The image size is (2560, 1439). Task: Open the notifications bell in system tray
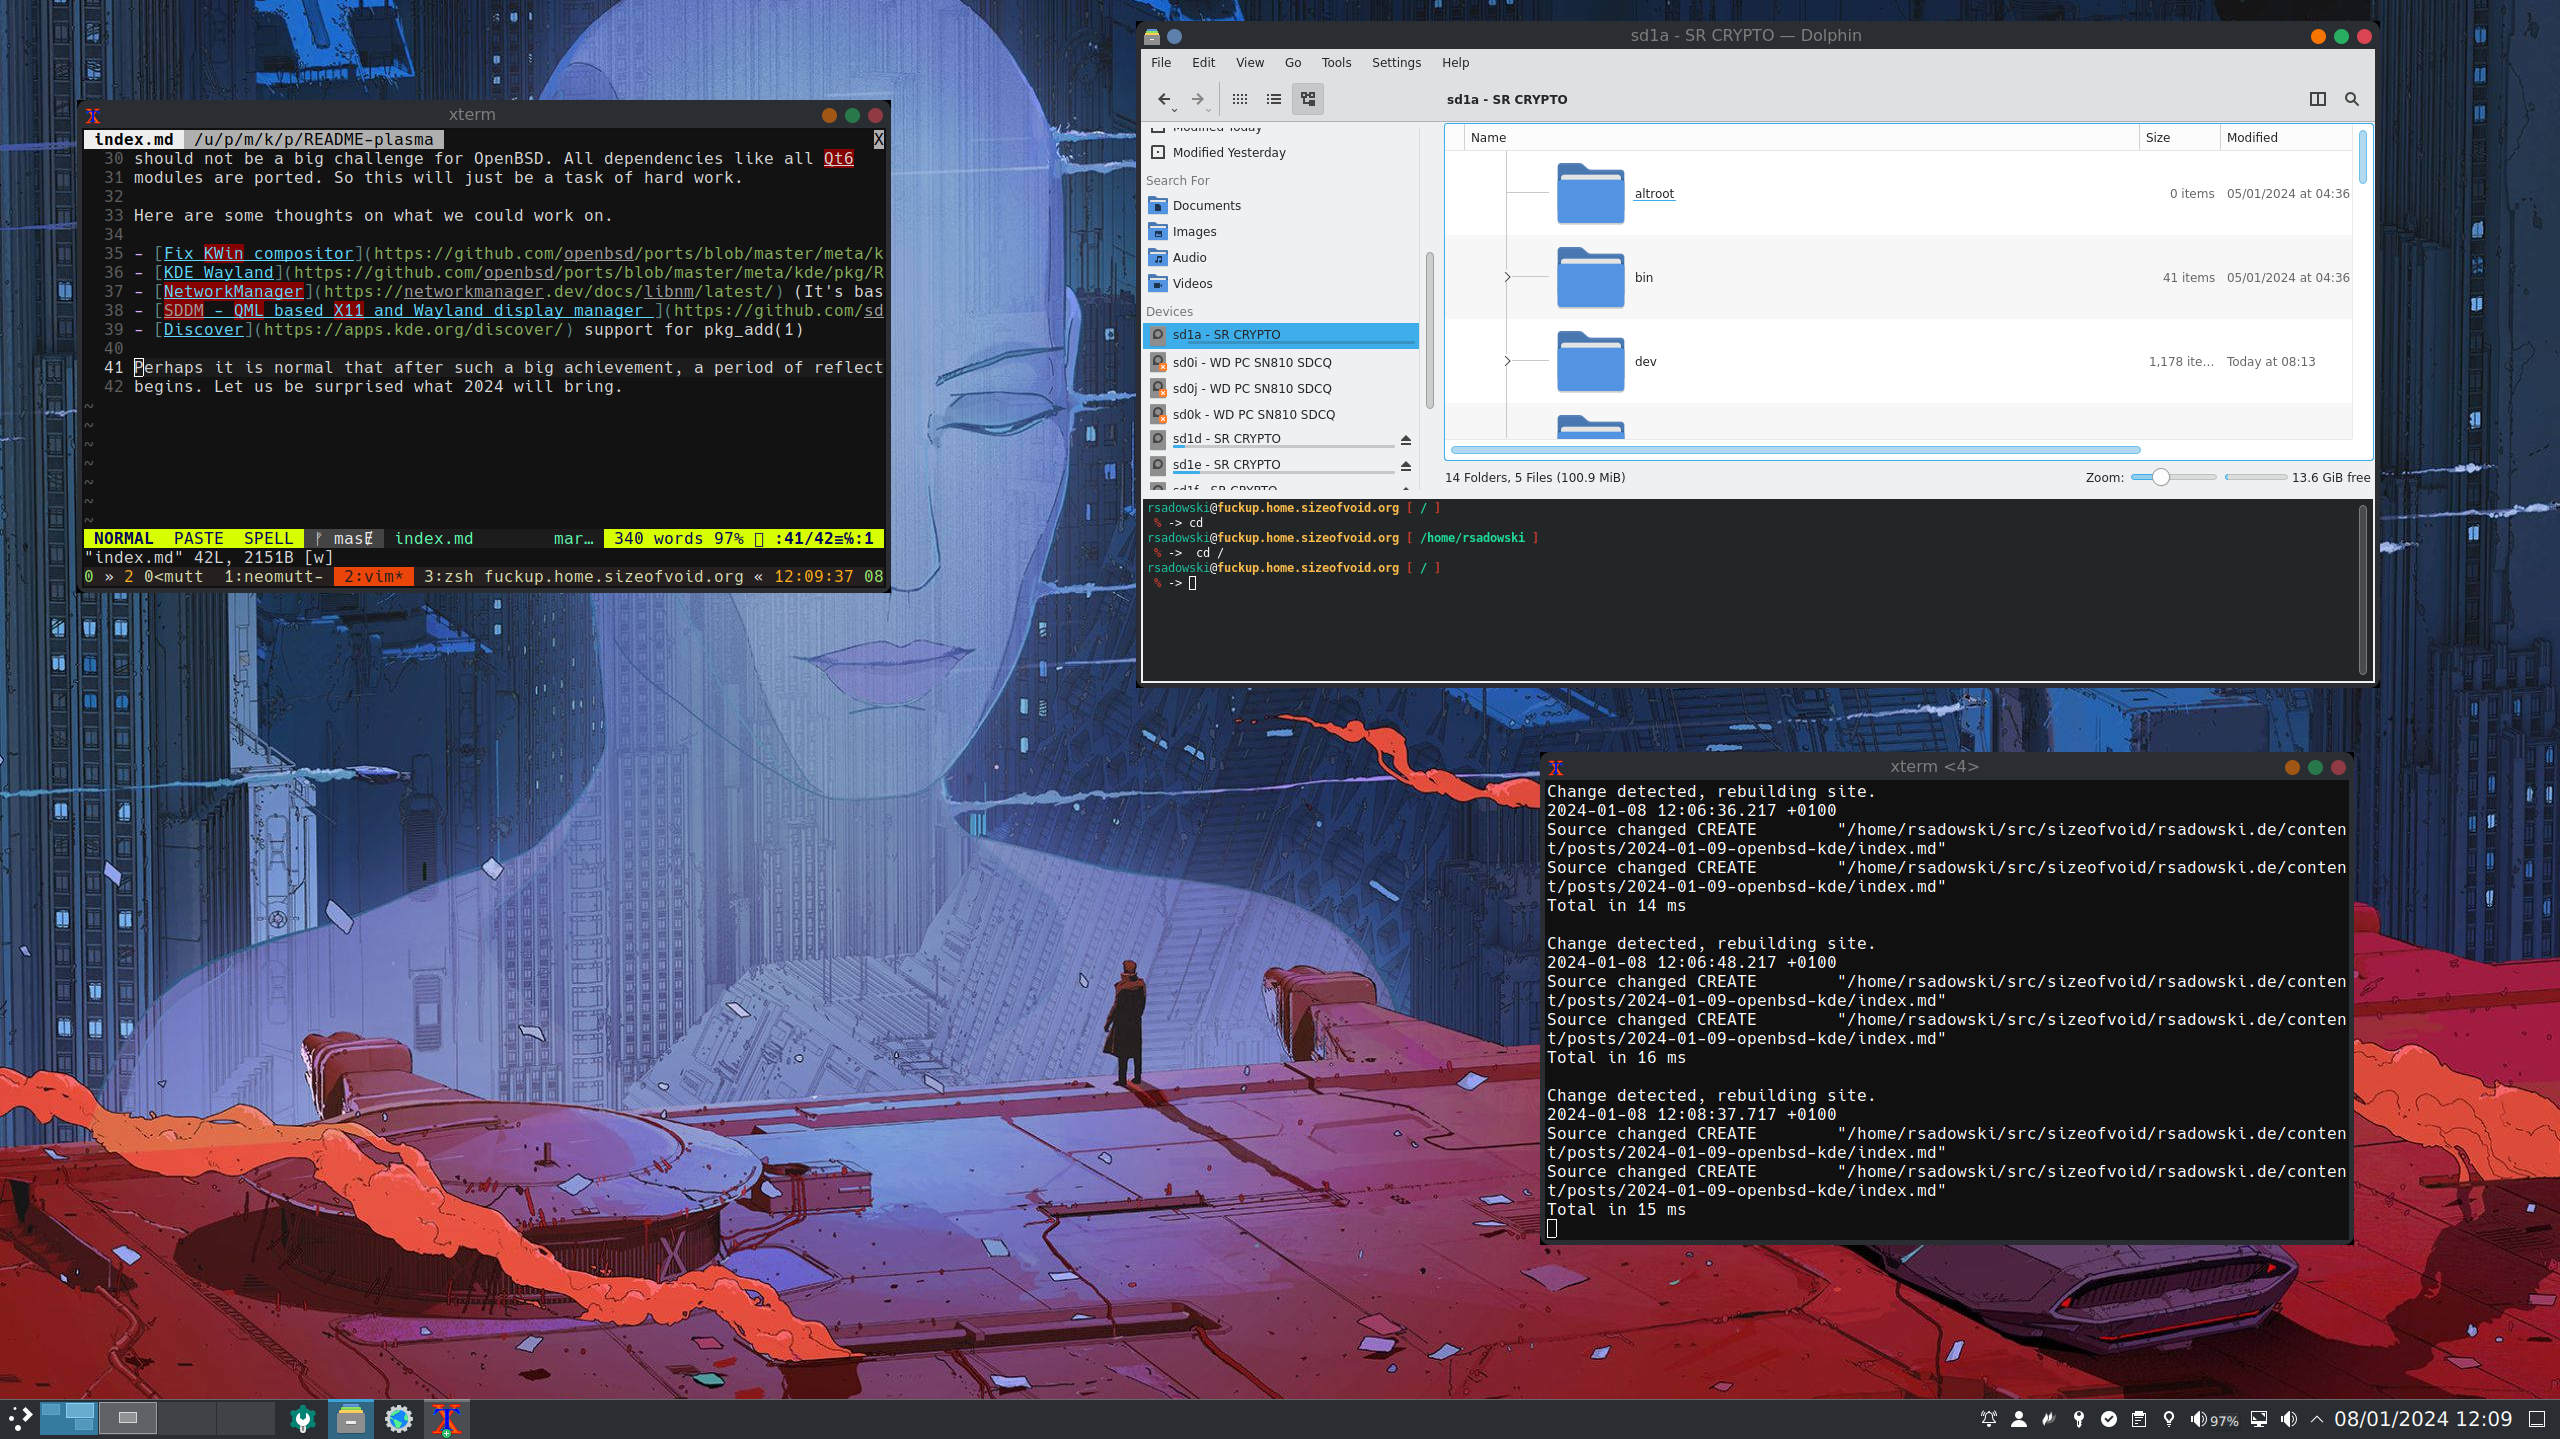tap(1988, 1419)
